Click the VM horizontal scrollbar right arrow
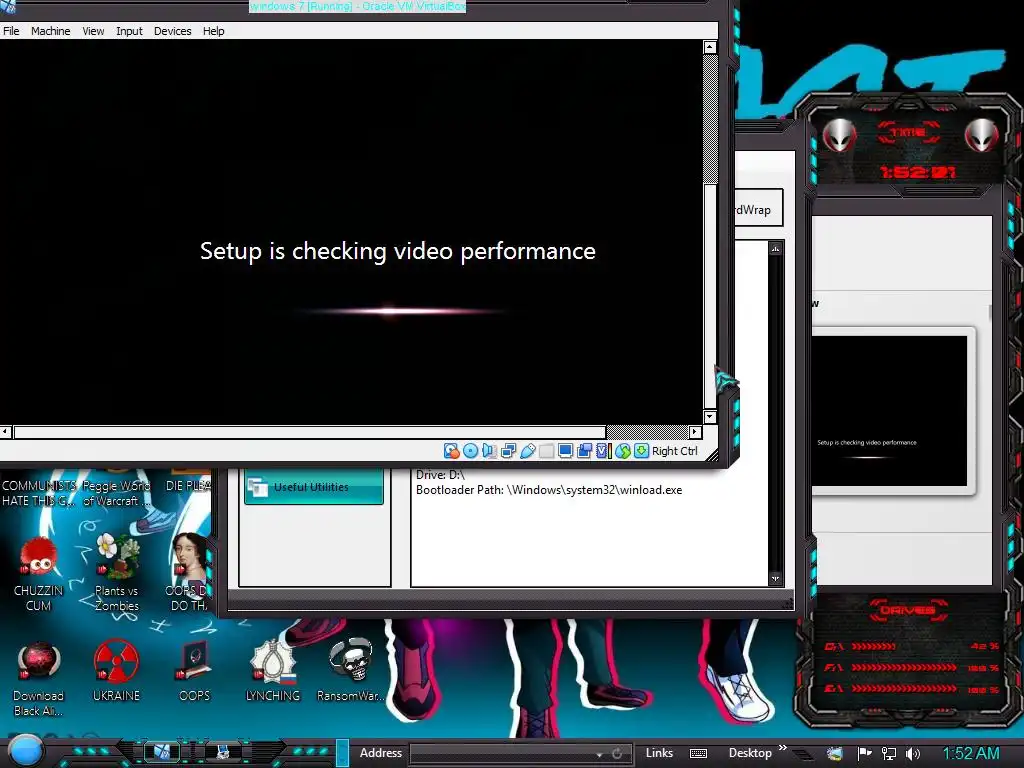 pyautogui.click(x=695, y=432)
